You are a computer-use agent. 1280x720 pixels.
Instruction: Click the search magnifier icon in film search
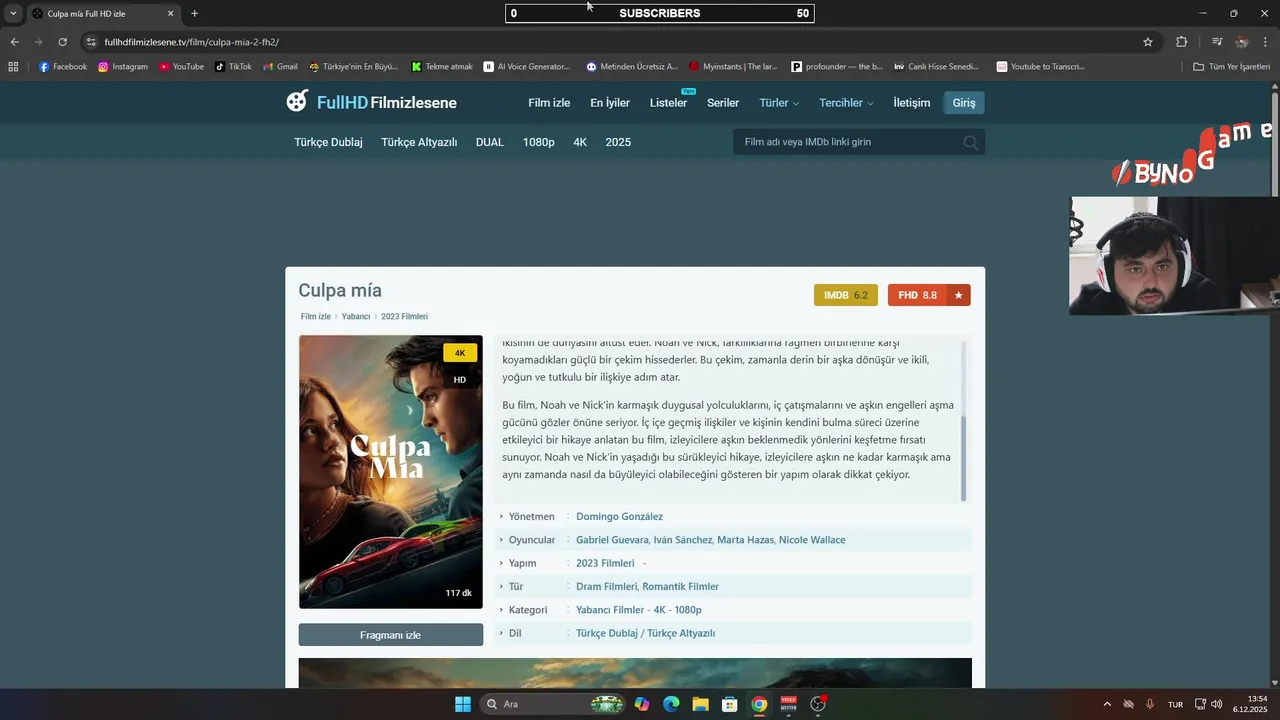click(970, 142)
